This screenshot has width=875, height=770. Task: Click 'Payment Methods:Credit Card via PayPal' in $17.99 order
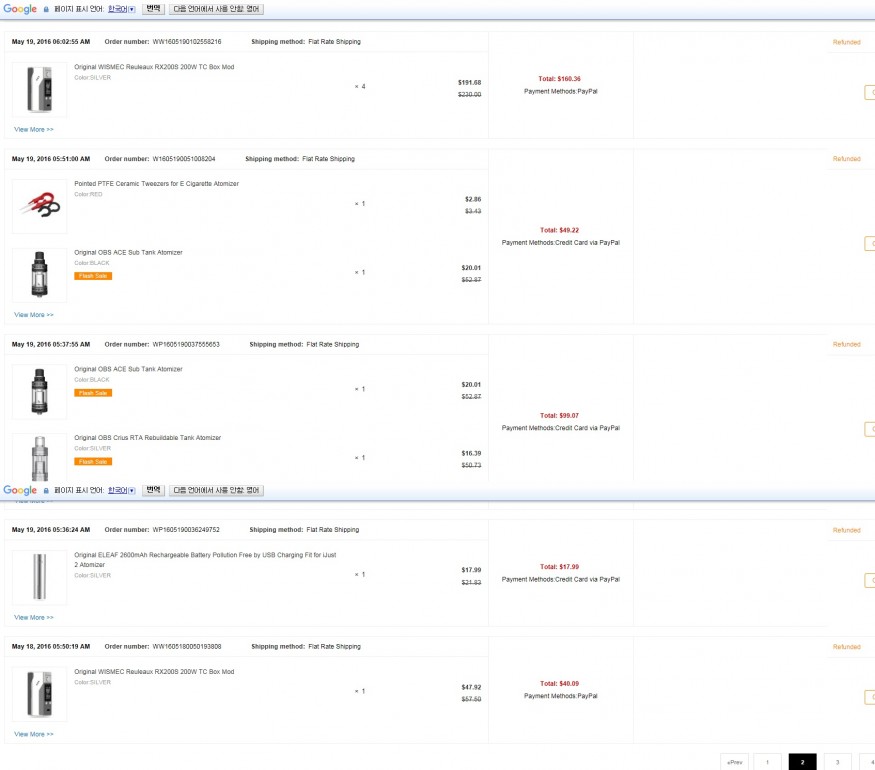pos(560,580)
